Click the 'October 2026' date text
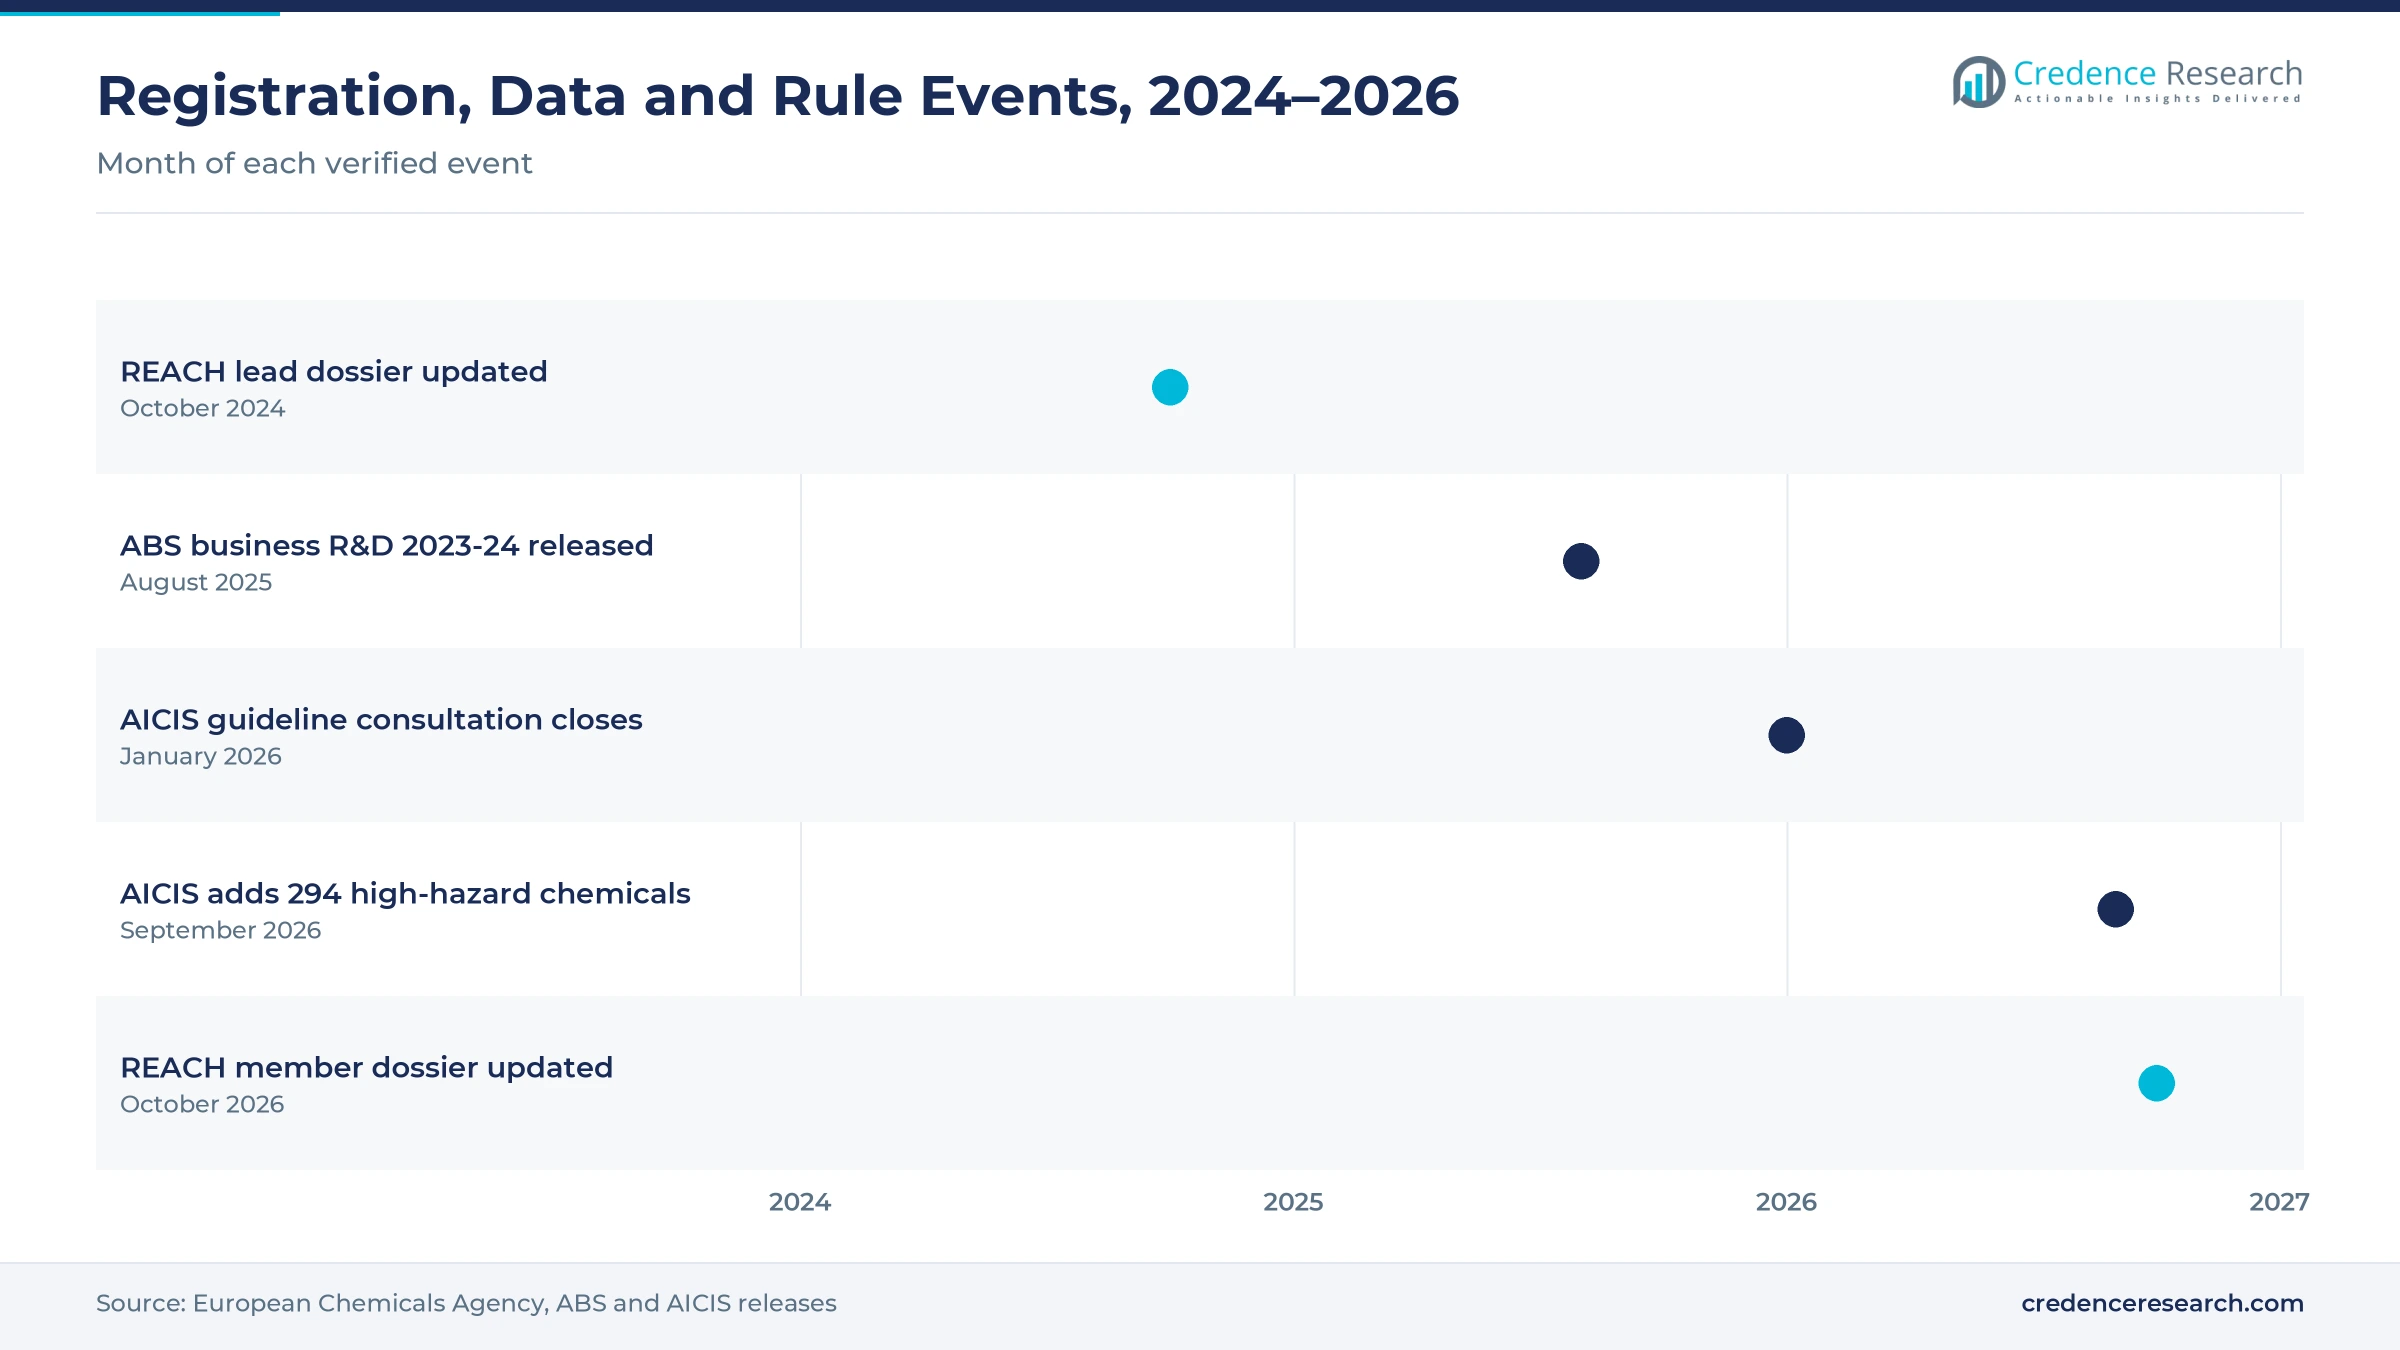The height and width of the screenshot is (1350, 2400). [x=202, y=1104]
